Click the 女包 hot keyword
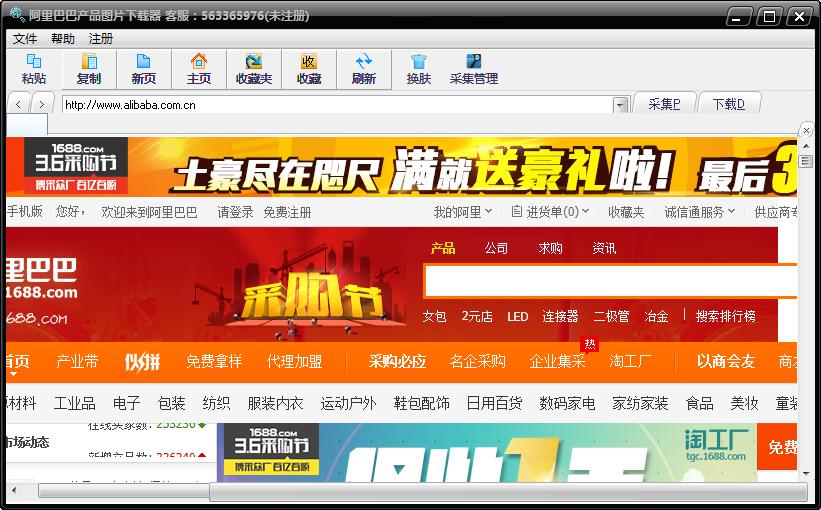Screen dimensions: 821x510 pos(435,316)
